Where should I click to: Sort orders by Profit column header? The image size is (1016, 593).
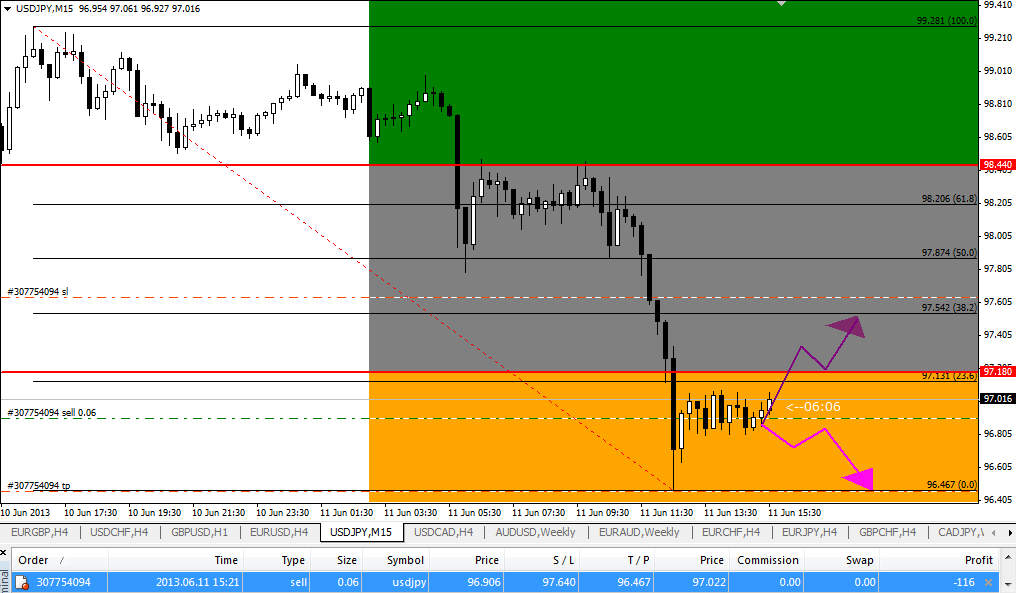coord(978,560)
